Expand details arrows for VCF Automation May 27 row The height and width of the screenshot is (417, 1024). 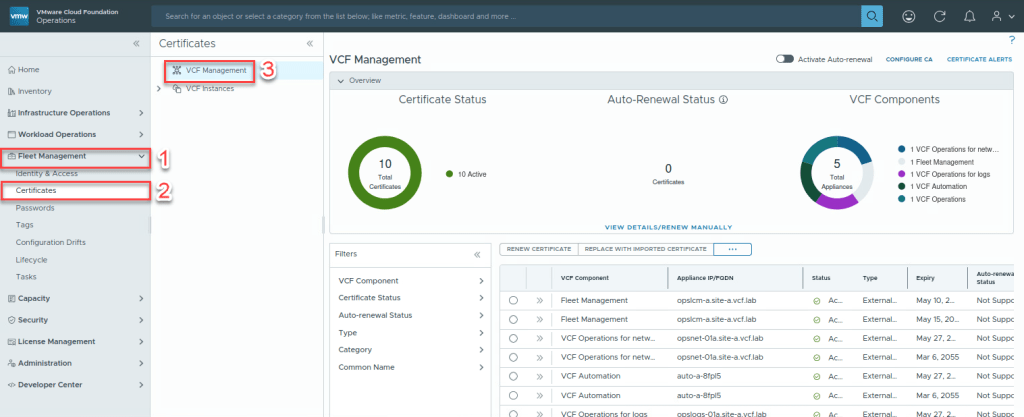point(540,377)
